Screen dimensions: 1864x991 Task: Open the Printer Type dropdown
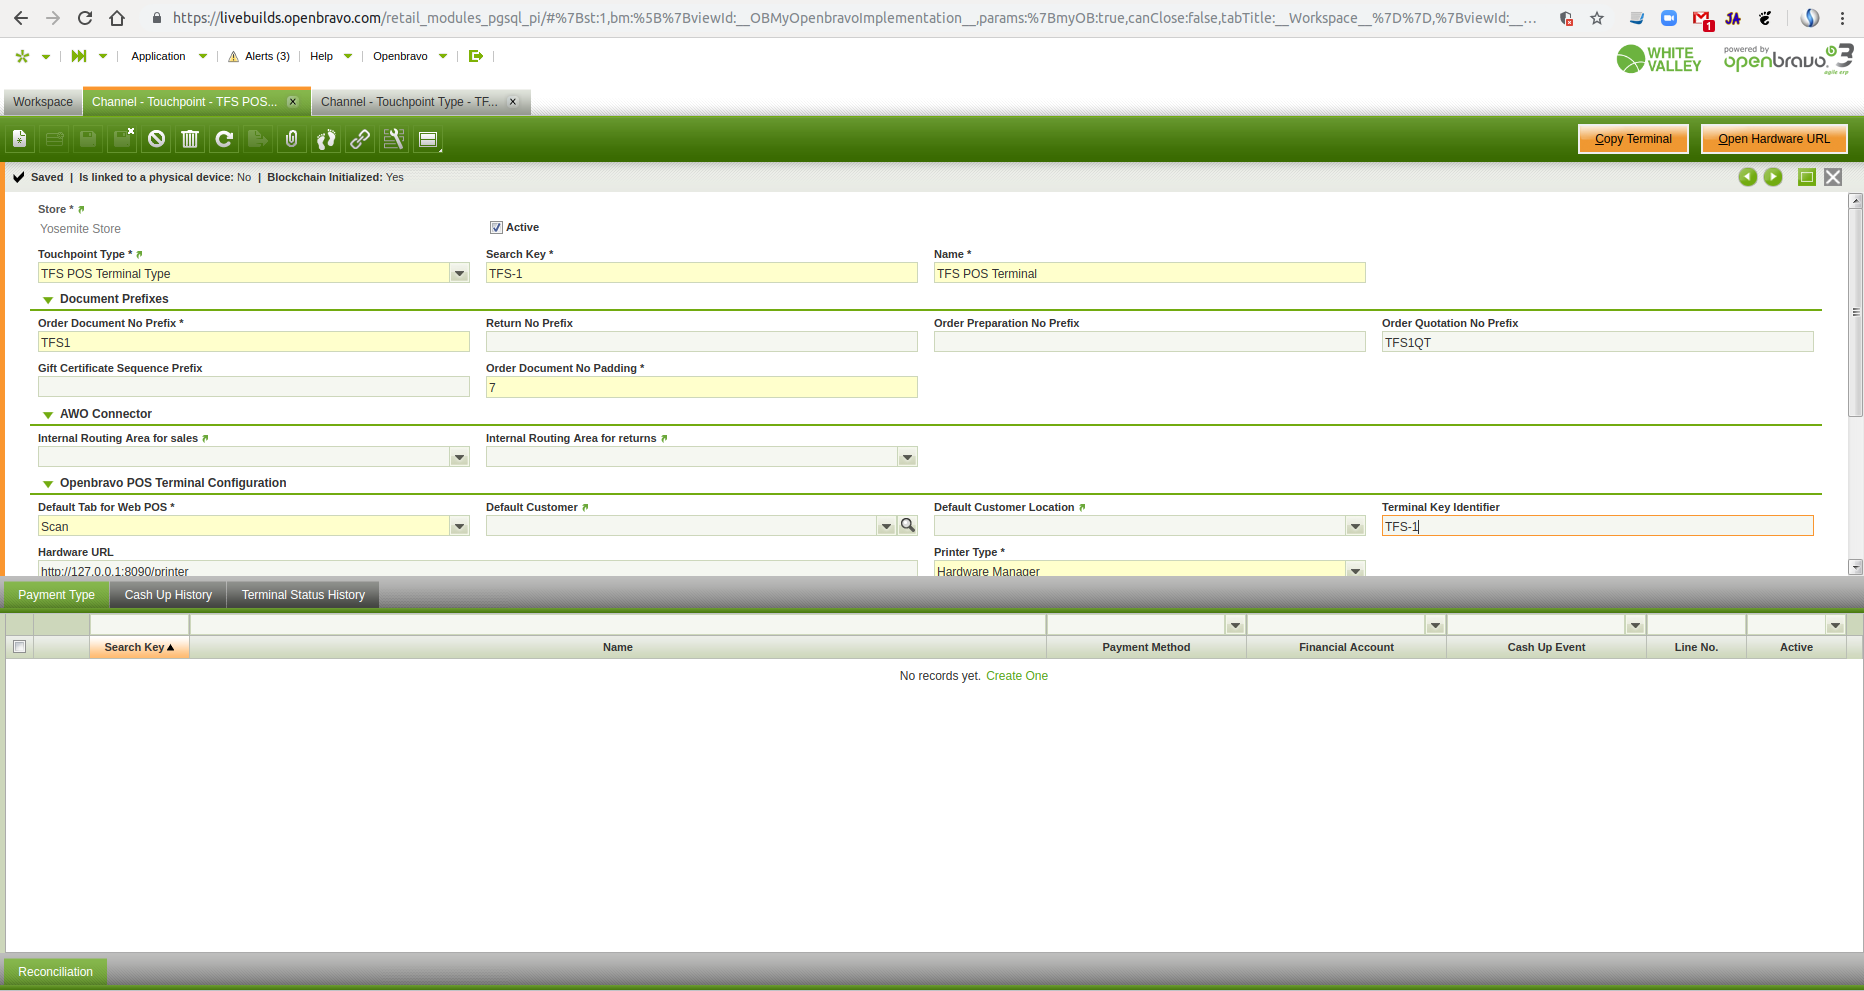click(x=1355, y=569)
